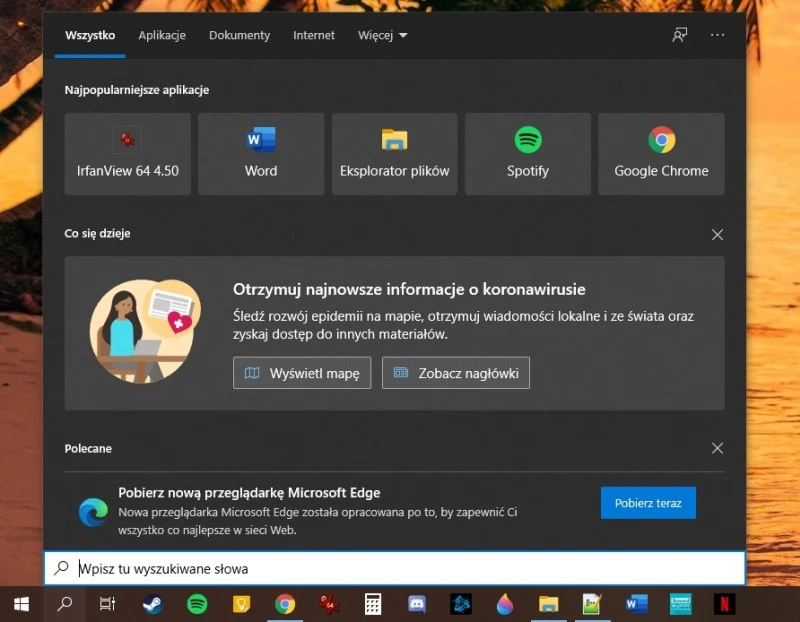Select the Dokumenty tab
The height and width of the screenshot is (622, 800).
(239, 35)
